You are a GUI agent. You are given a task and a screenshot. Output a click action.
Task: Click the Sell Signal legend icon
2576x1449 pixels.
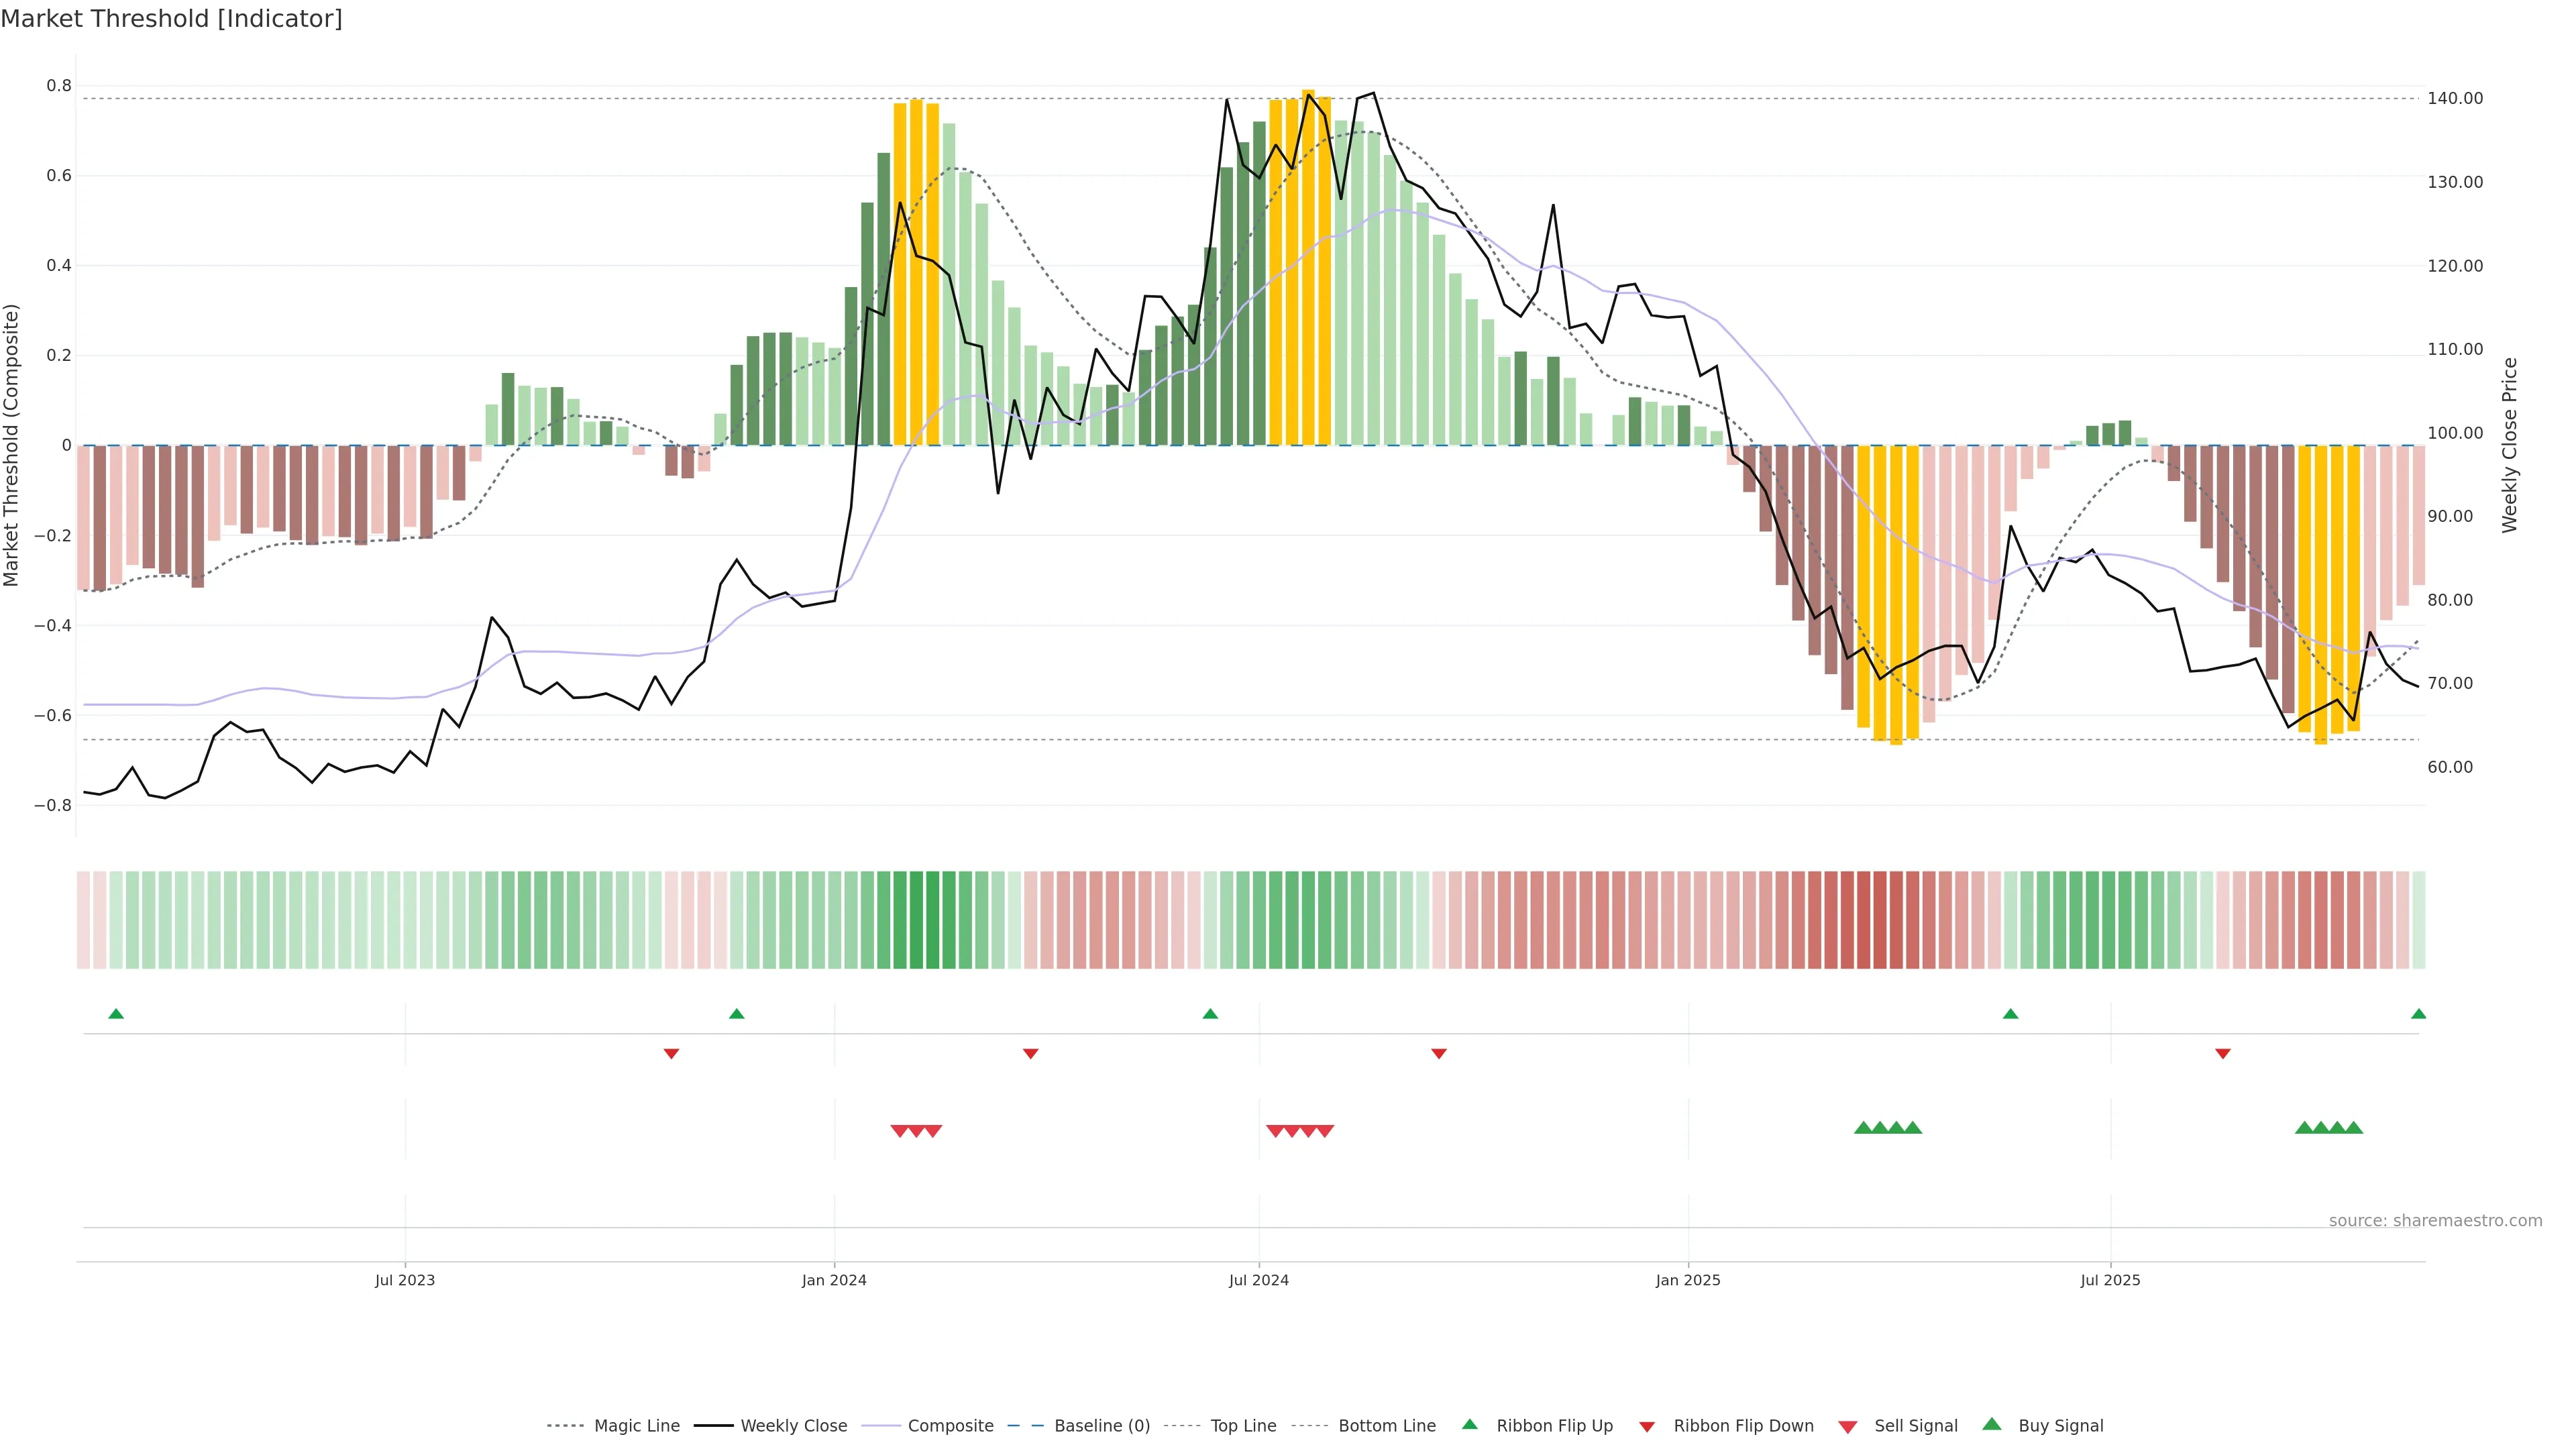(x=1848, y=1427)
